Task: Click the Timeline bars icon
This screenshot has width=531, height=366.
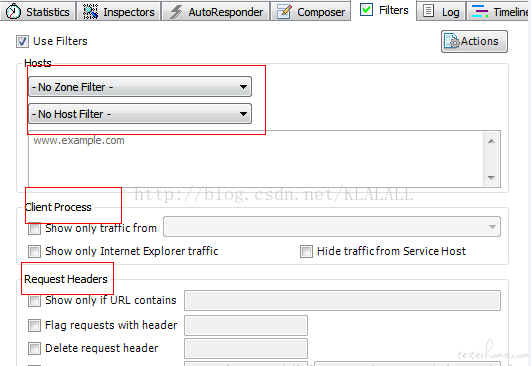Action: 480,11
